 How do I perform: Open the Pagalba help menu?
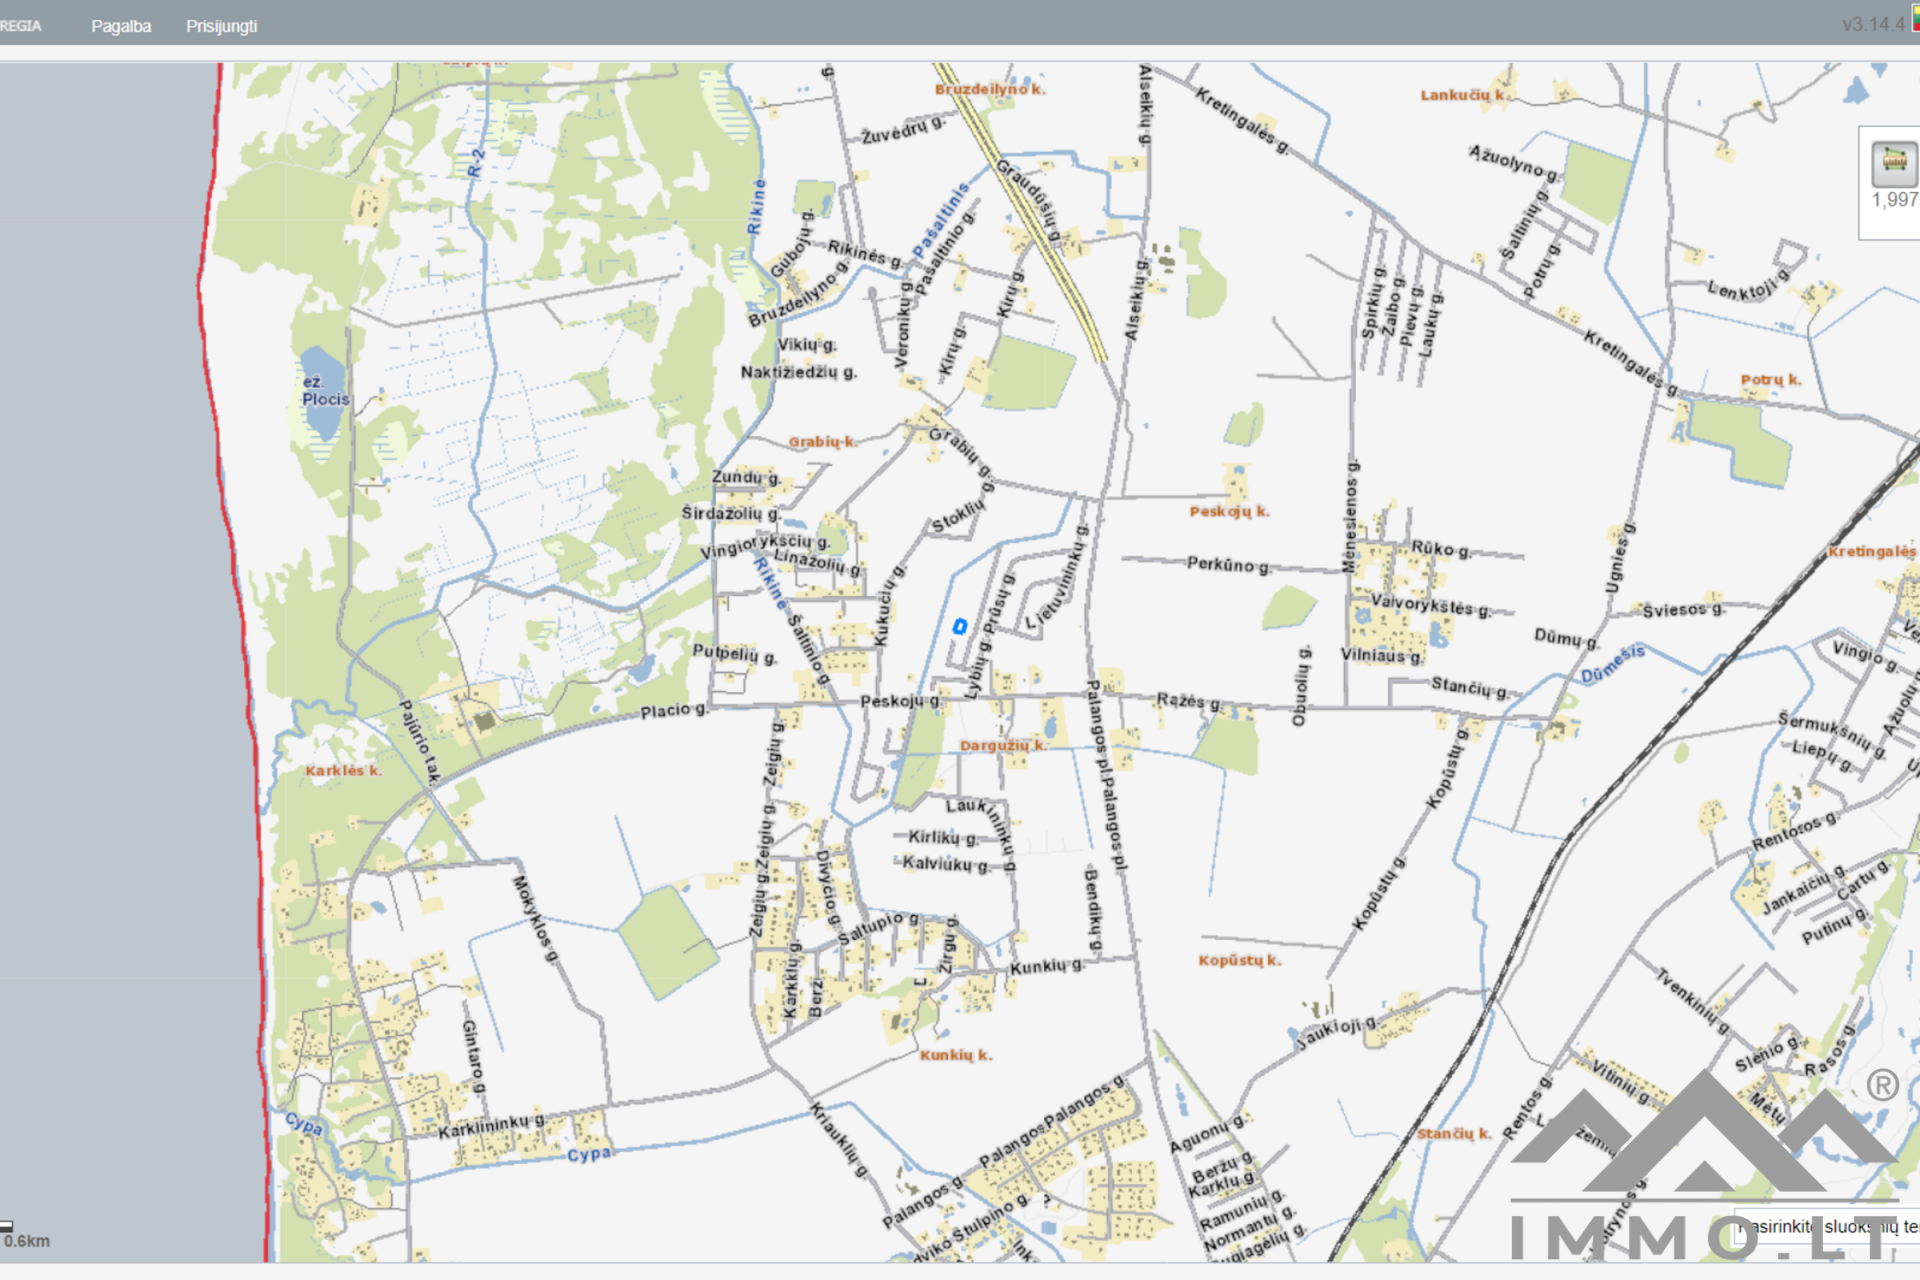point(121,26)
